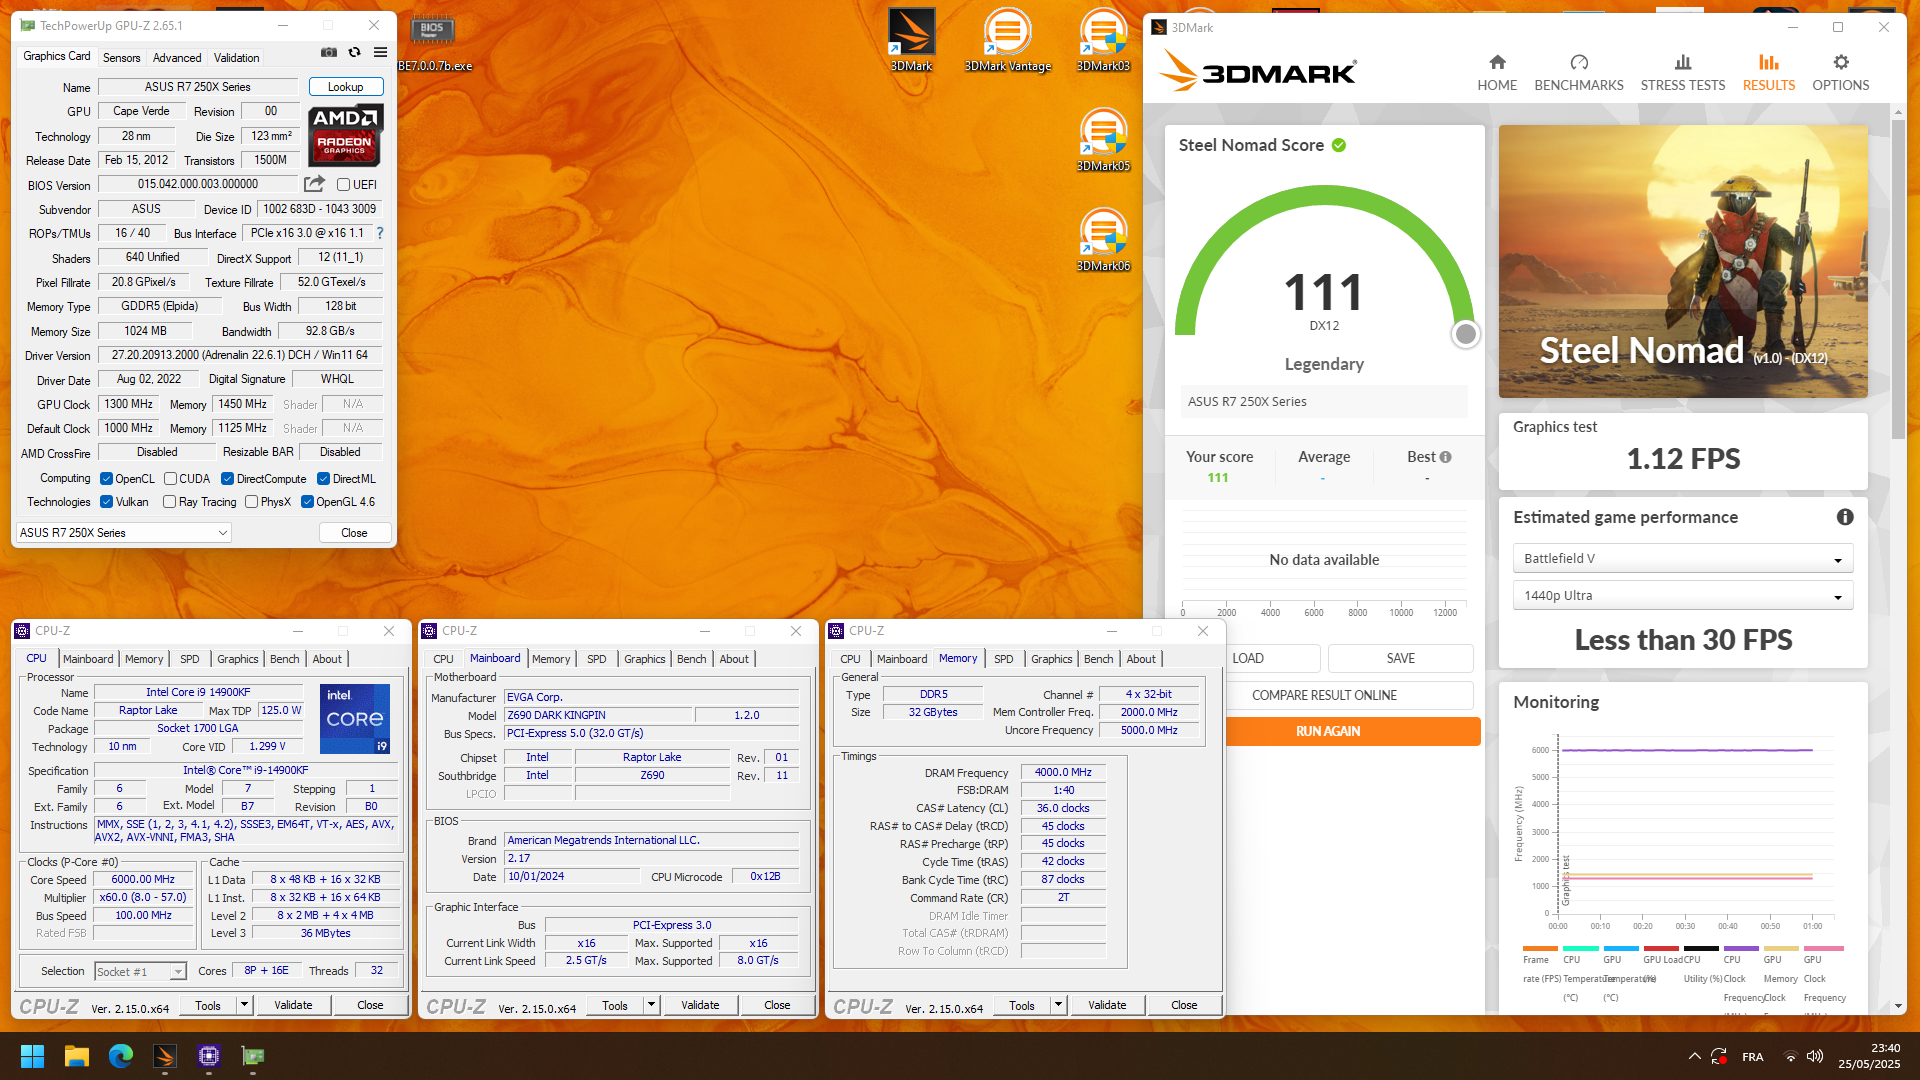Open the Battlefield V game dropdown
Viewport: 1920px width, 1080px height.
coord(1683,558)
